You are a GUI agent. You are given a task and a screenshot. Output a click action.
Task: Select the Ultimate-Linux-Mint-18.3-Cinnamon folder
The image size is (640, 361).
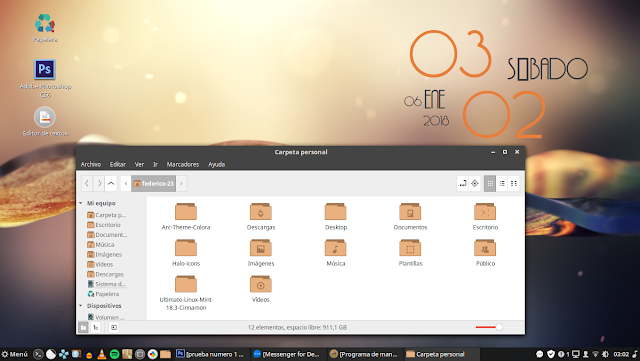[186, 284]
